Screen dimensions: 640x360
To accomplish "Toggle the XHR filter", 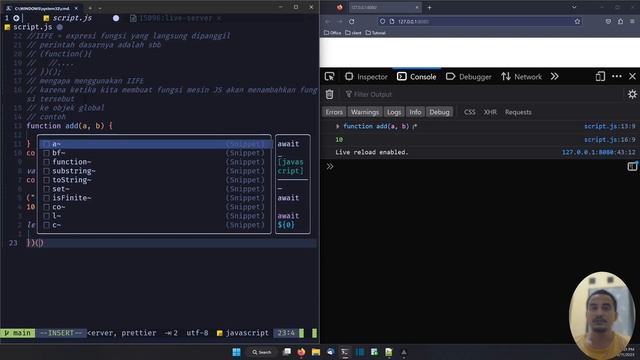I will pyautogui.click(x=490, y=112).
